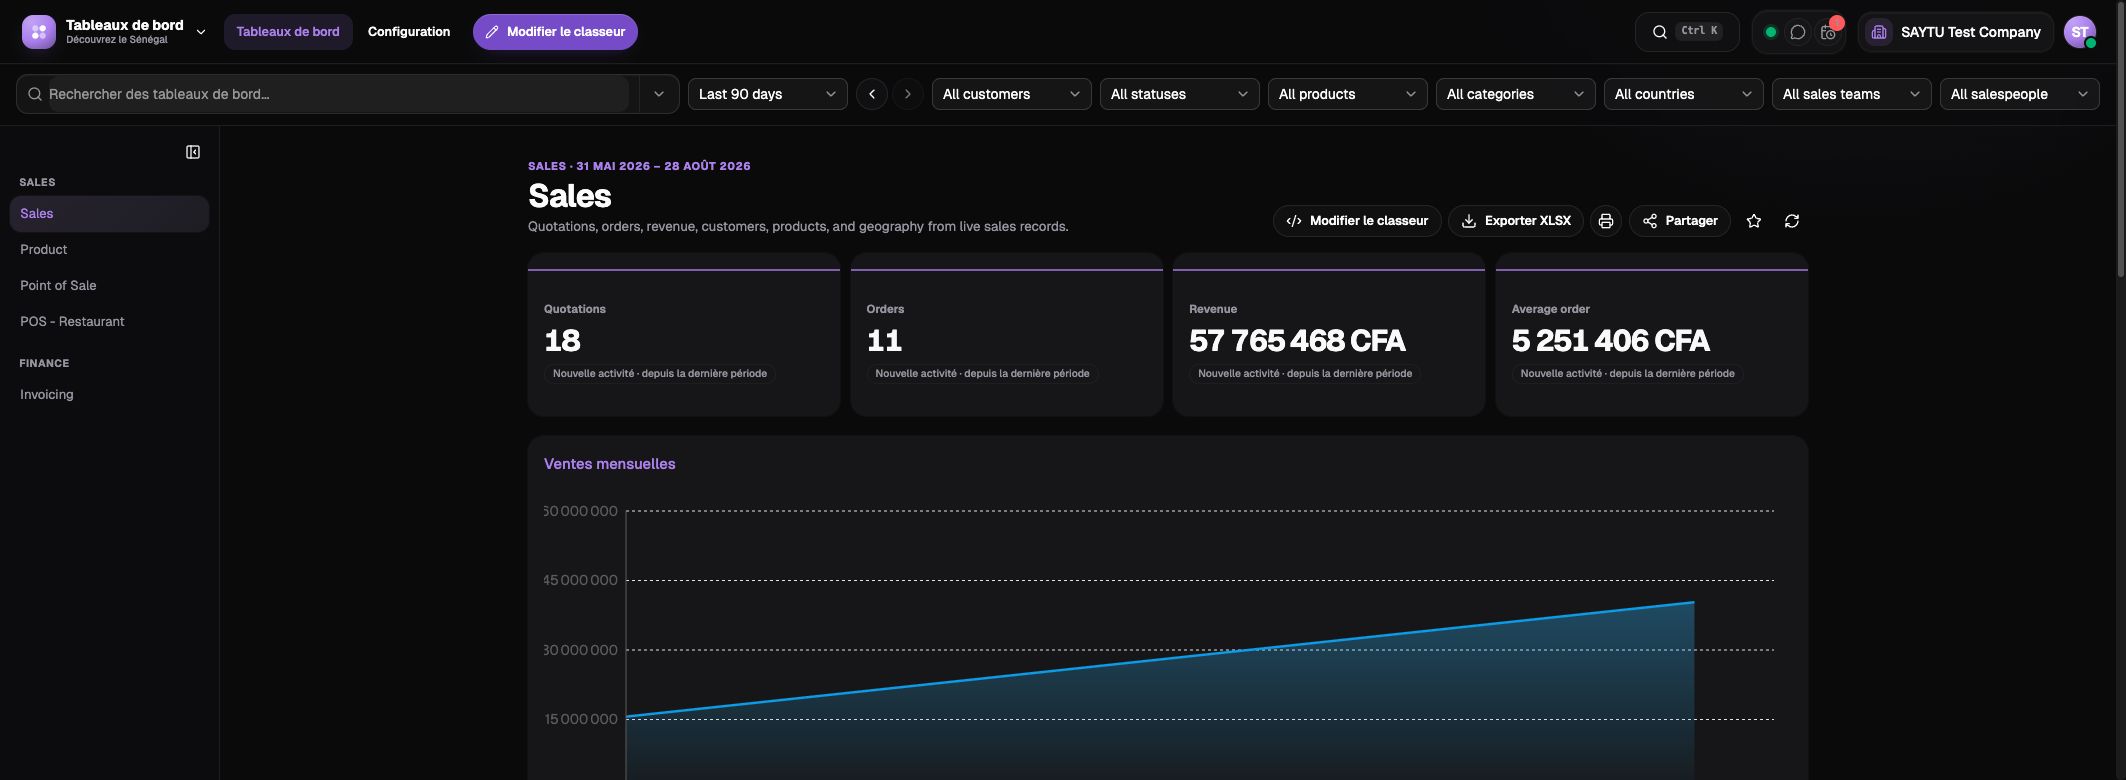Mark the Sales dashboard as favorite star
This screenshot has width=2126, height=780.
[x=1754, y=221]
